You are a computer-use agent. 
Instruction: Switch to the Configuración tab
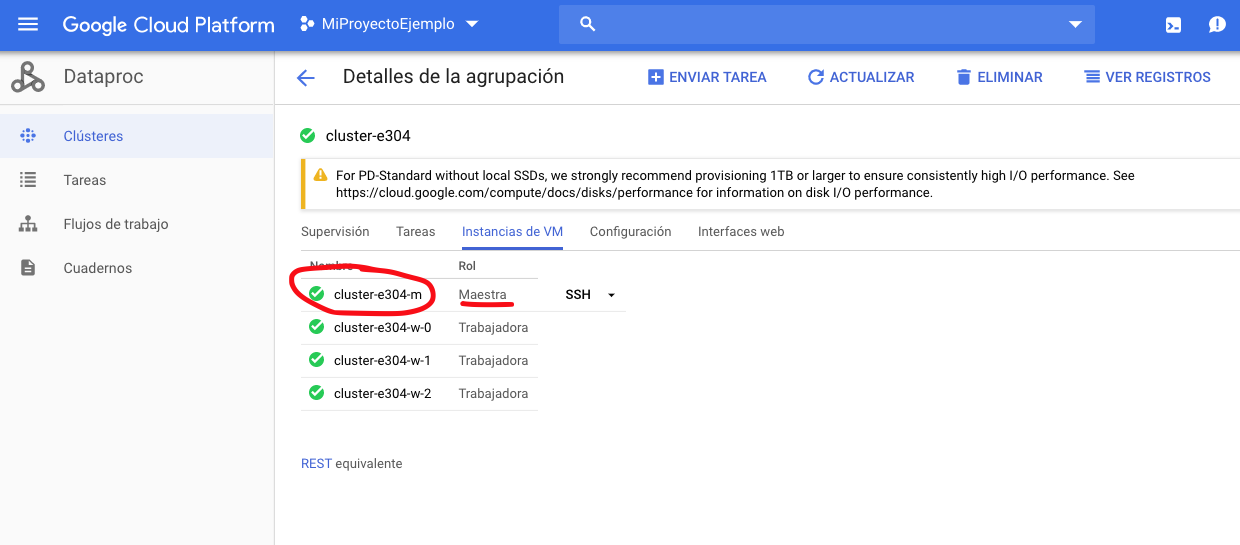click(x=630, y=231)
